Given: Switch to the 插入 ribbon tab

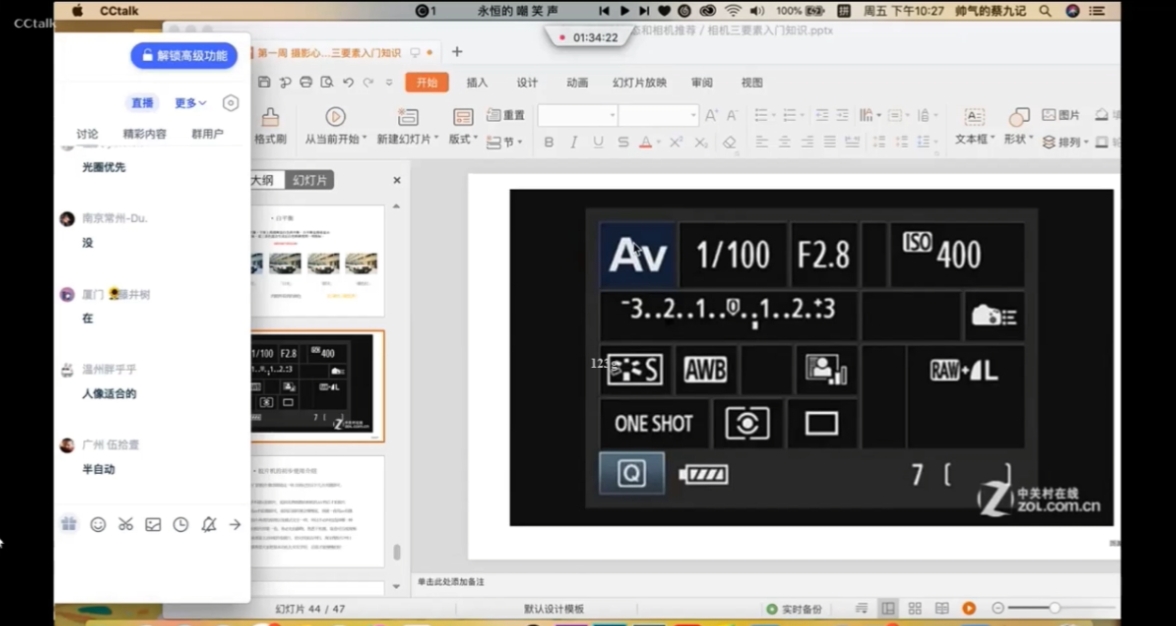Looking at the screenshot, I should pos(477,82).
